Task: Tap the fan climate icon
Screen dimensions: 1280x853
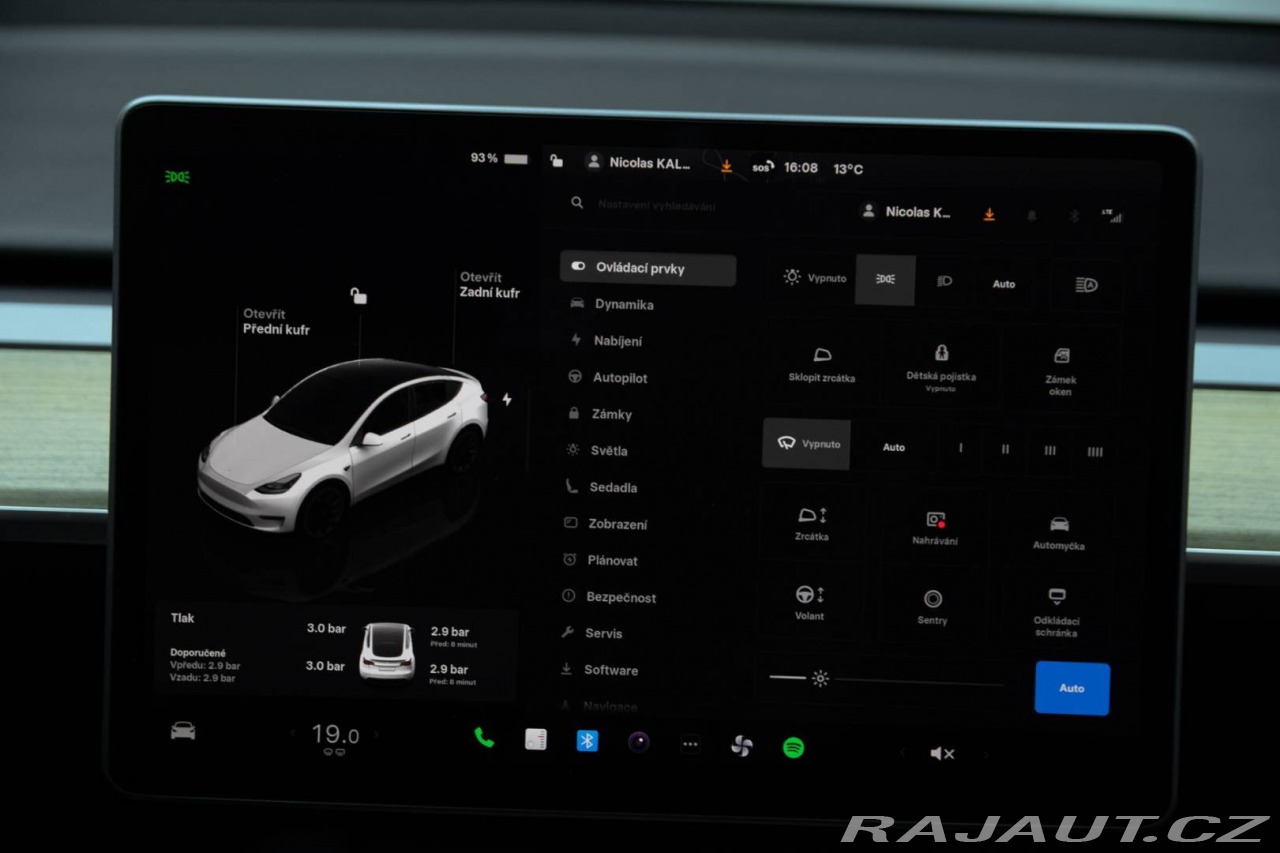Action: [741, 746]
